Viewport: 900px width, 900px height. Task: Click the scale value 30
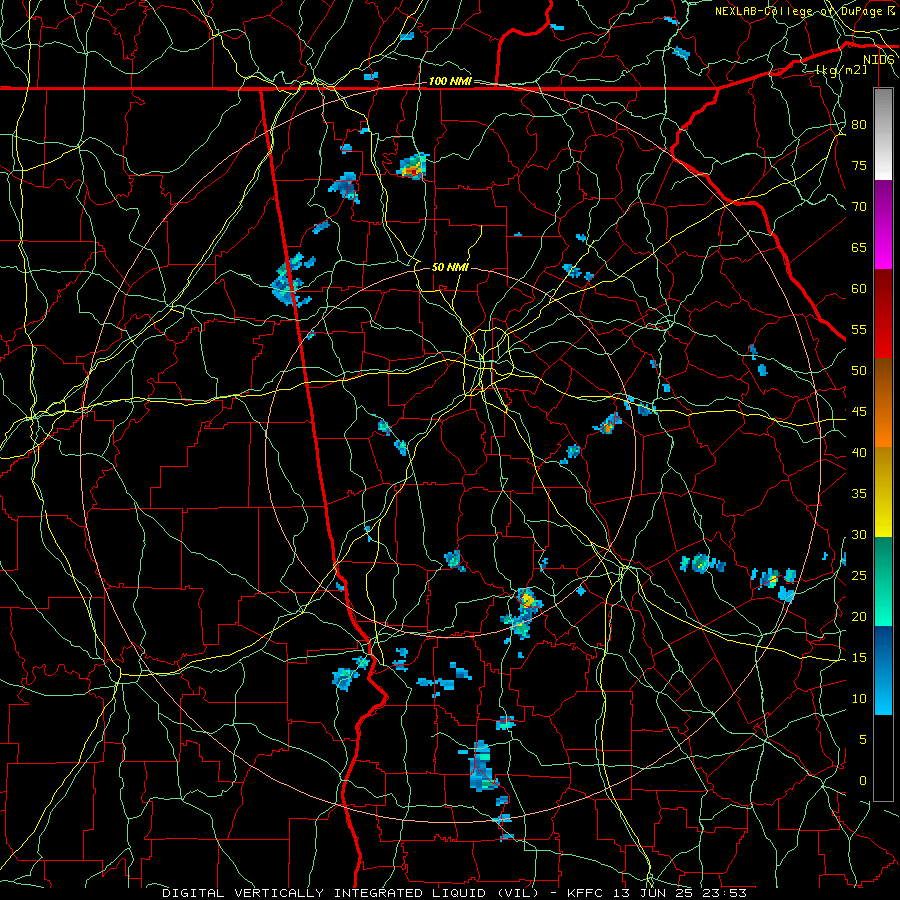859,535
